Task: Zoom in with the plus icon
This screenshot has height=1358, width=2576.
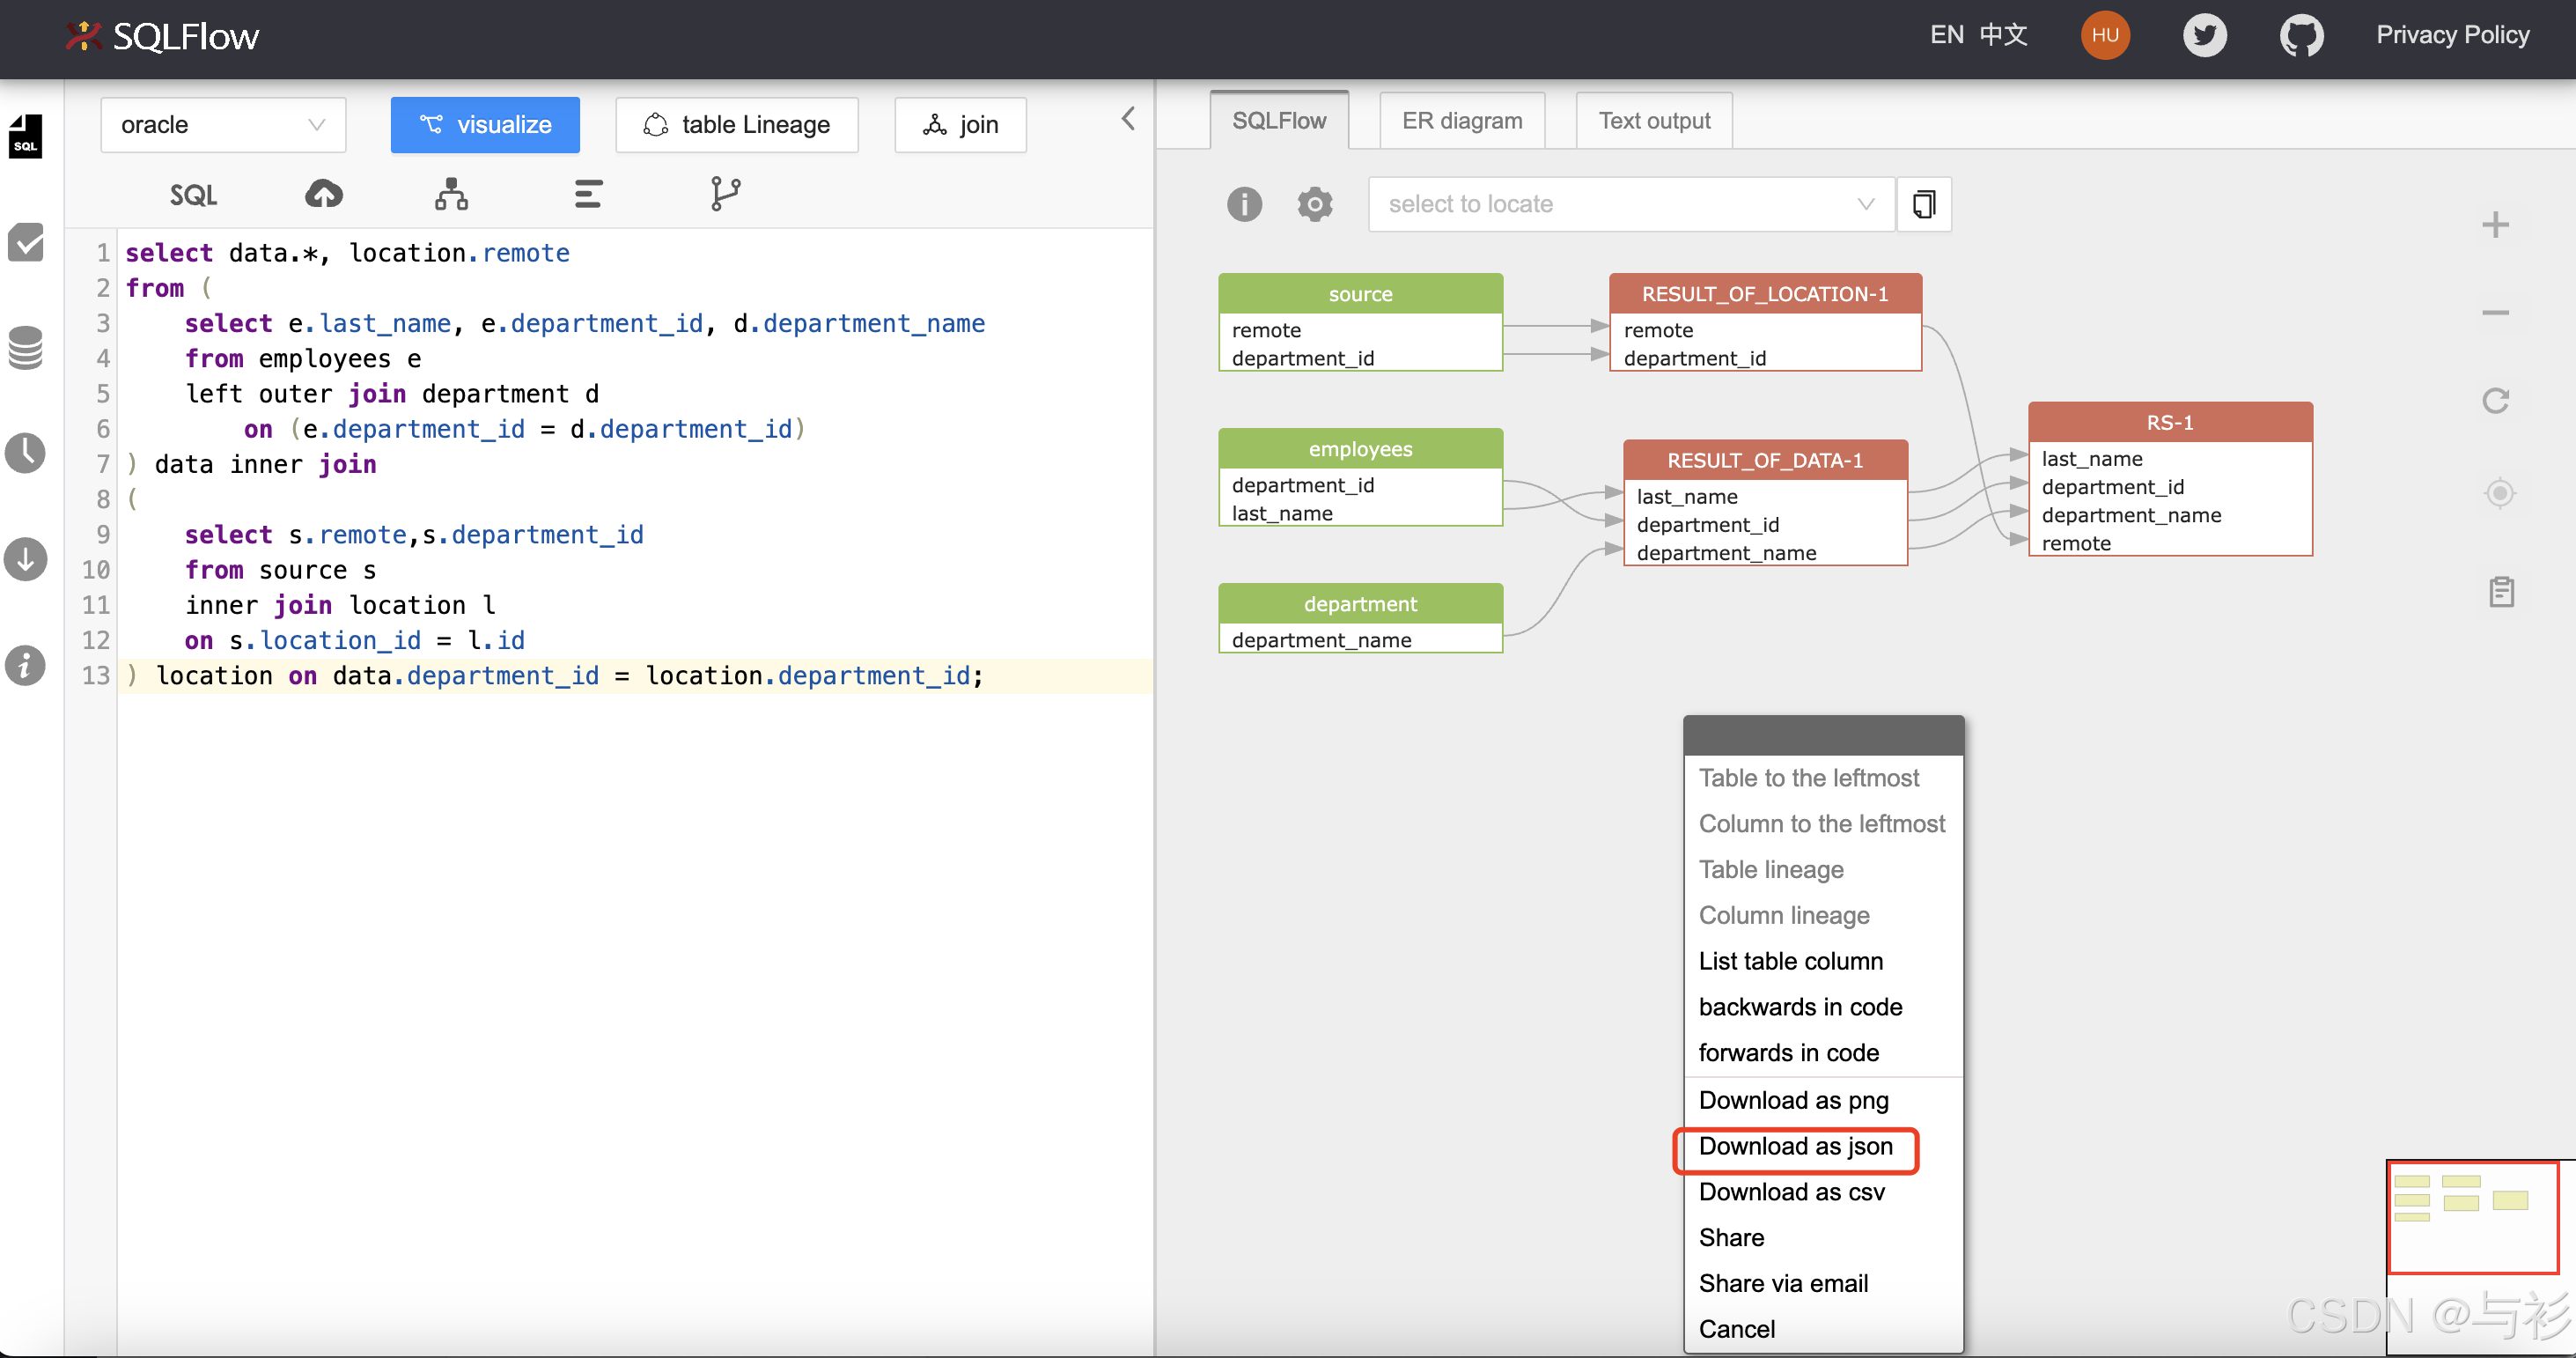Action: [x=2495, y=225]
